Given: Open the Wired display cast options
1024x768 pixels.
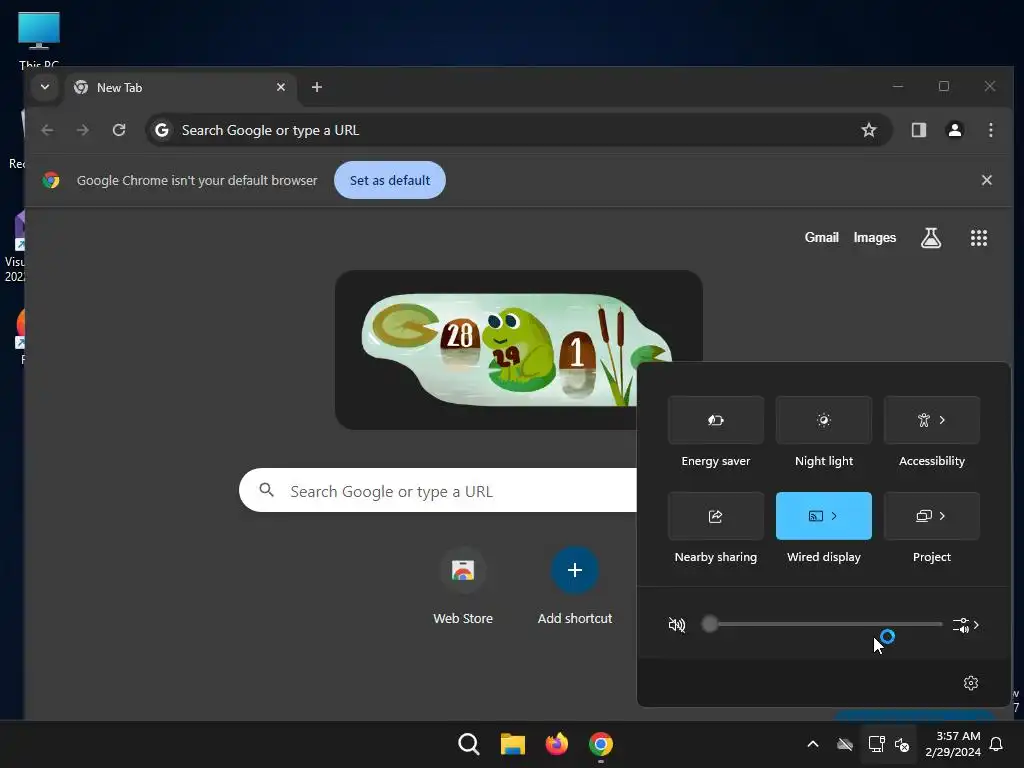Looking at the screenshot, I should 824,516.
